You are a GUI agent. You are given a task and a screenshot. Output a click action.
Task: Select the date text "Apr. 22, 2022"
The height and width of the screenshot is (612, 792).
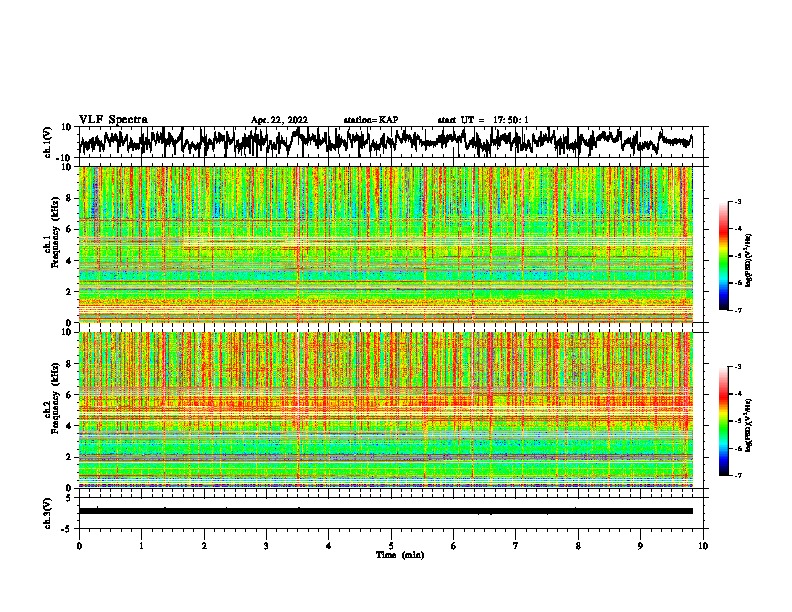[x=279, y=120]
